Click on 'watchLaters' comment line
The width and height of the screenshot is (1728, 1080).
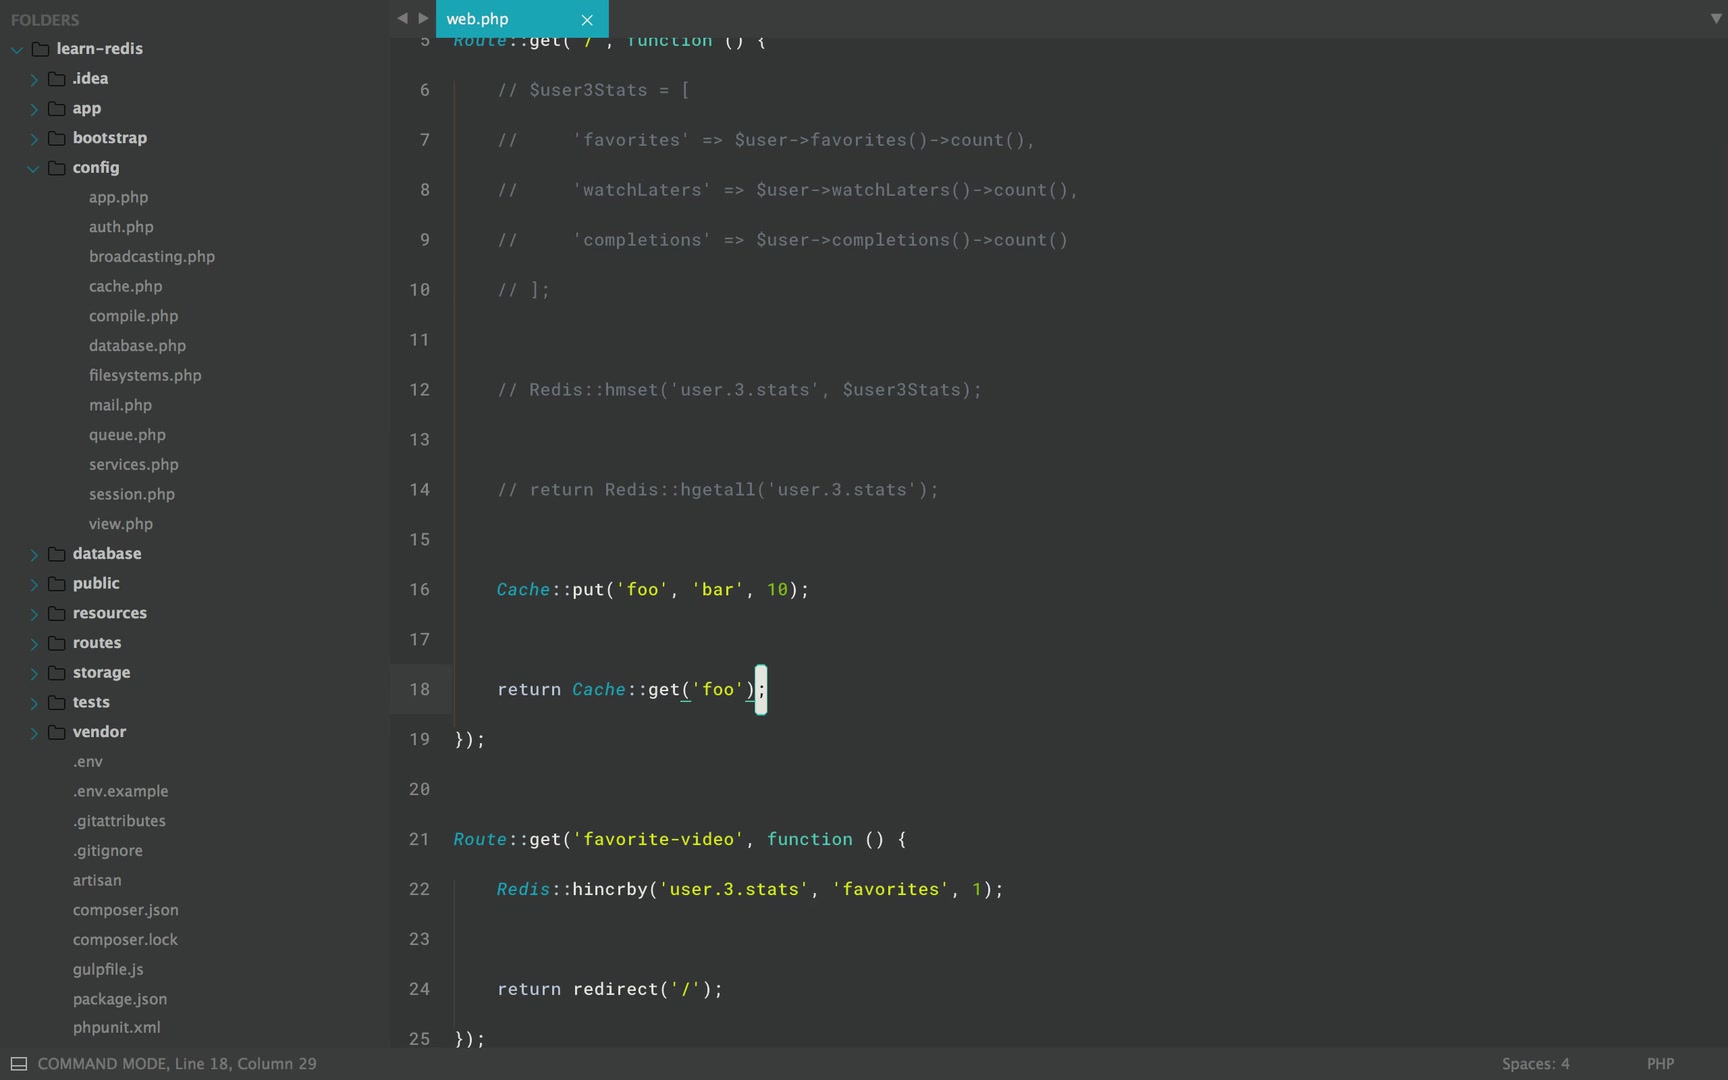(788, 190)
